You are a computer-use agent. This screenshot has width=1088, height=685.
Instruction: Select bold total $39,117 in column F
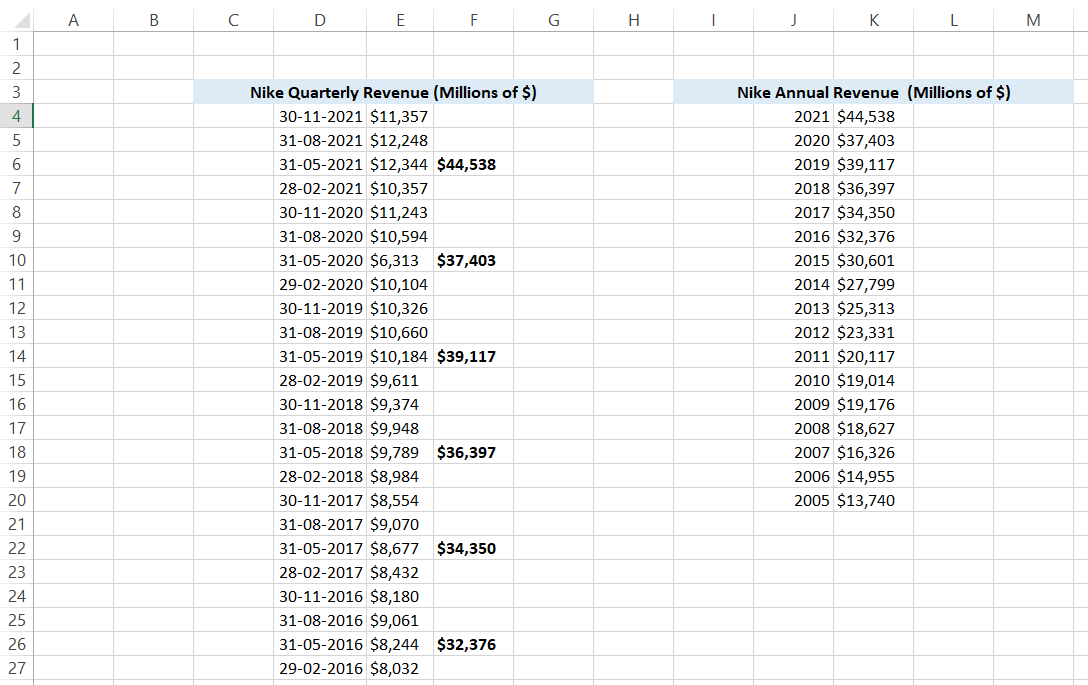click(x=473, y=357)
